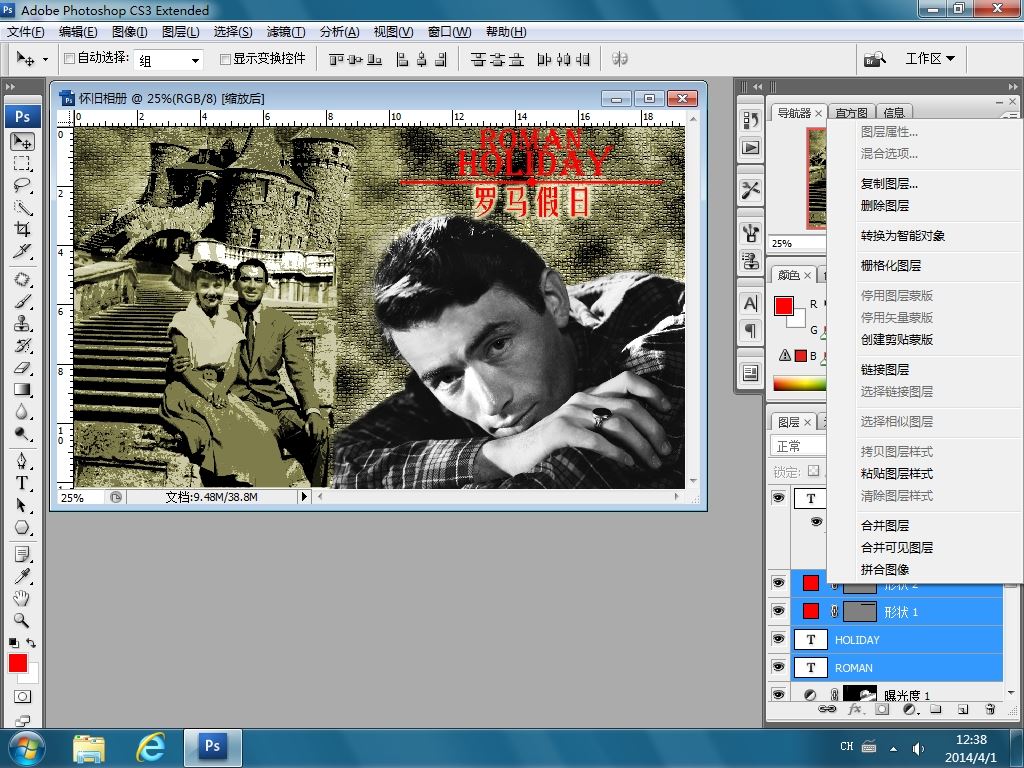Image resolution: width=1024 pixels, height=768 pixels.
Task: Click the 25% zoom field in status bar
Action: [x=81, y=498]
